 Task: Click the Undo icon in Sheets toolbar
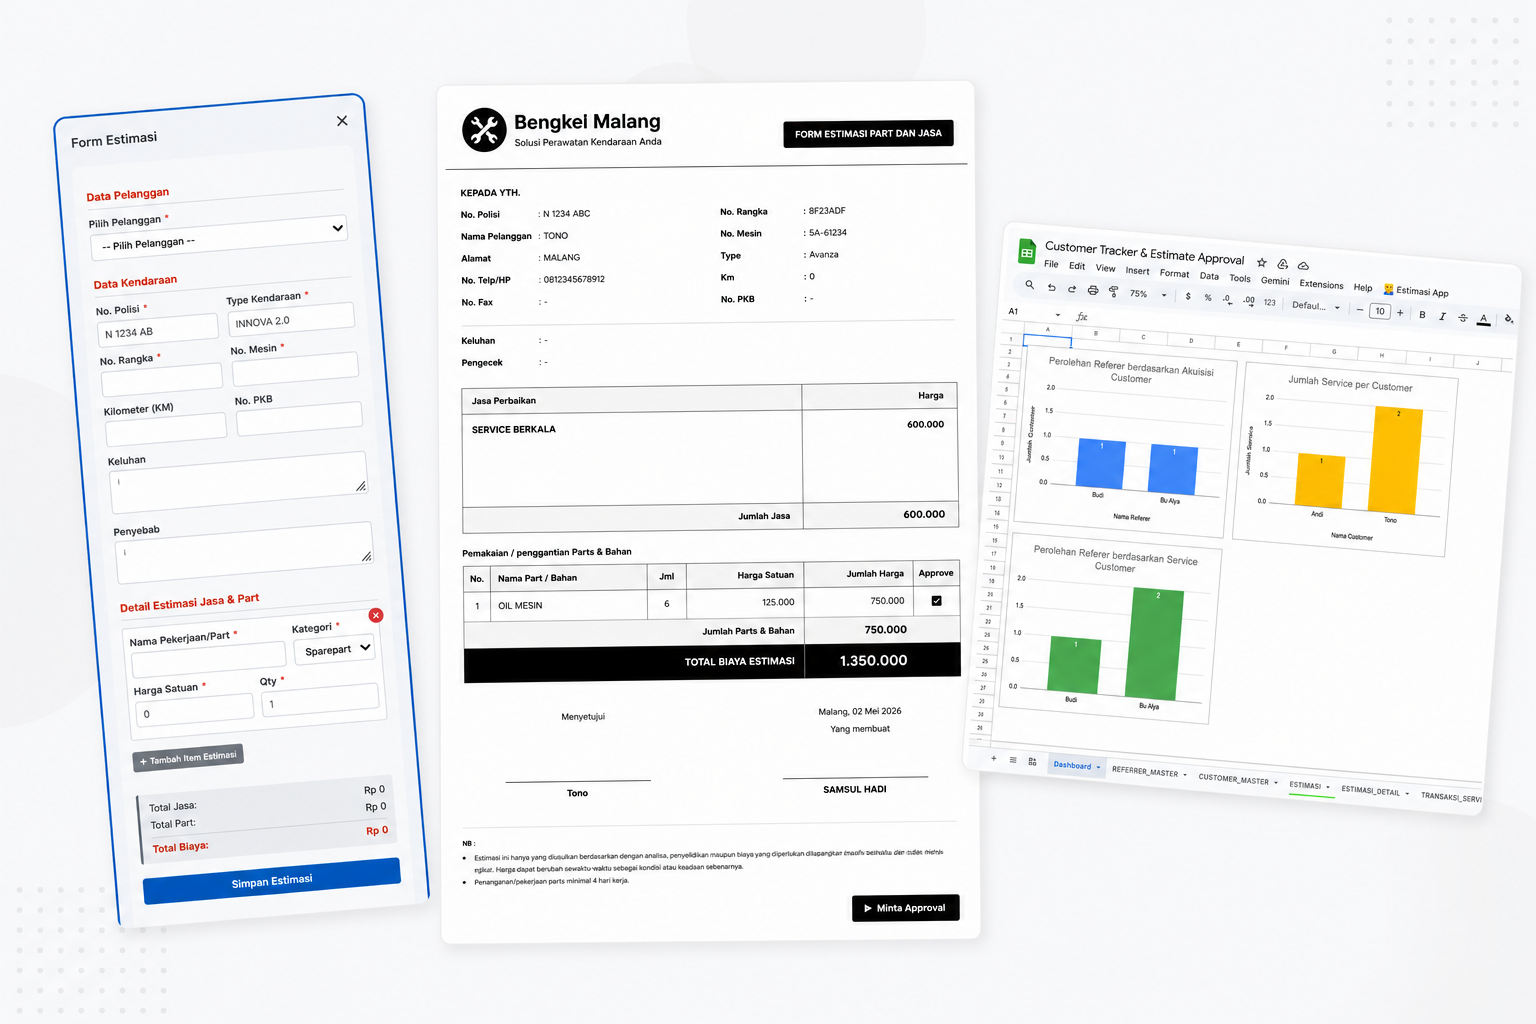[1051, 287]
